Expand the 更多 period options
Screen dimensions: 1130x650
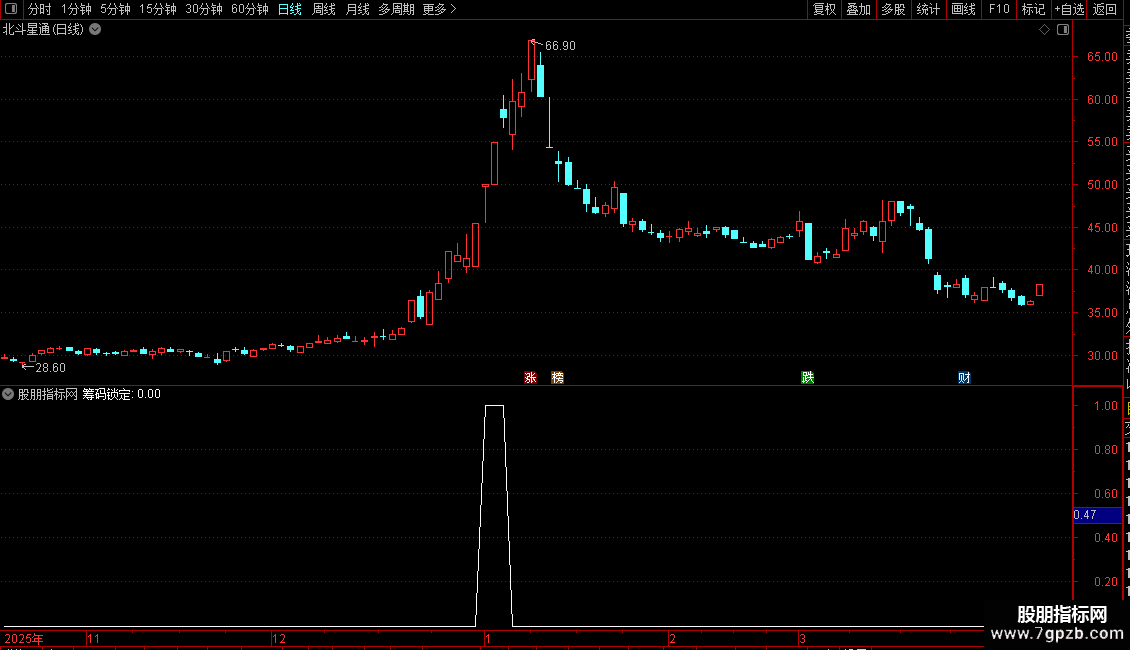click(x=439, y=9)
